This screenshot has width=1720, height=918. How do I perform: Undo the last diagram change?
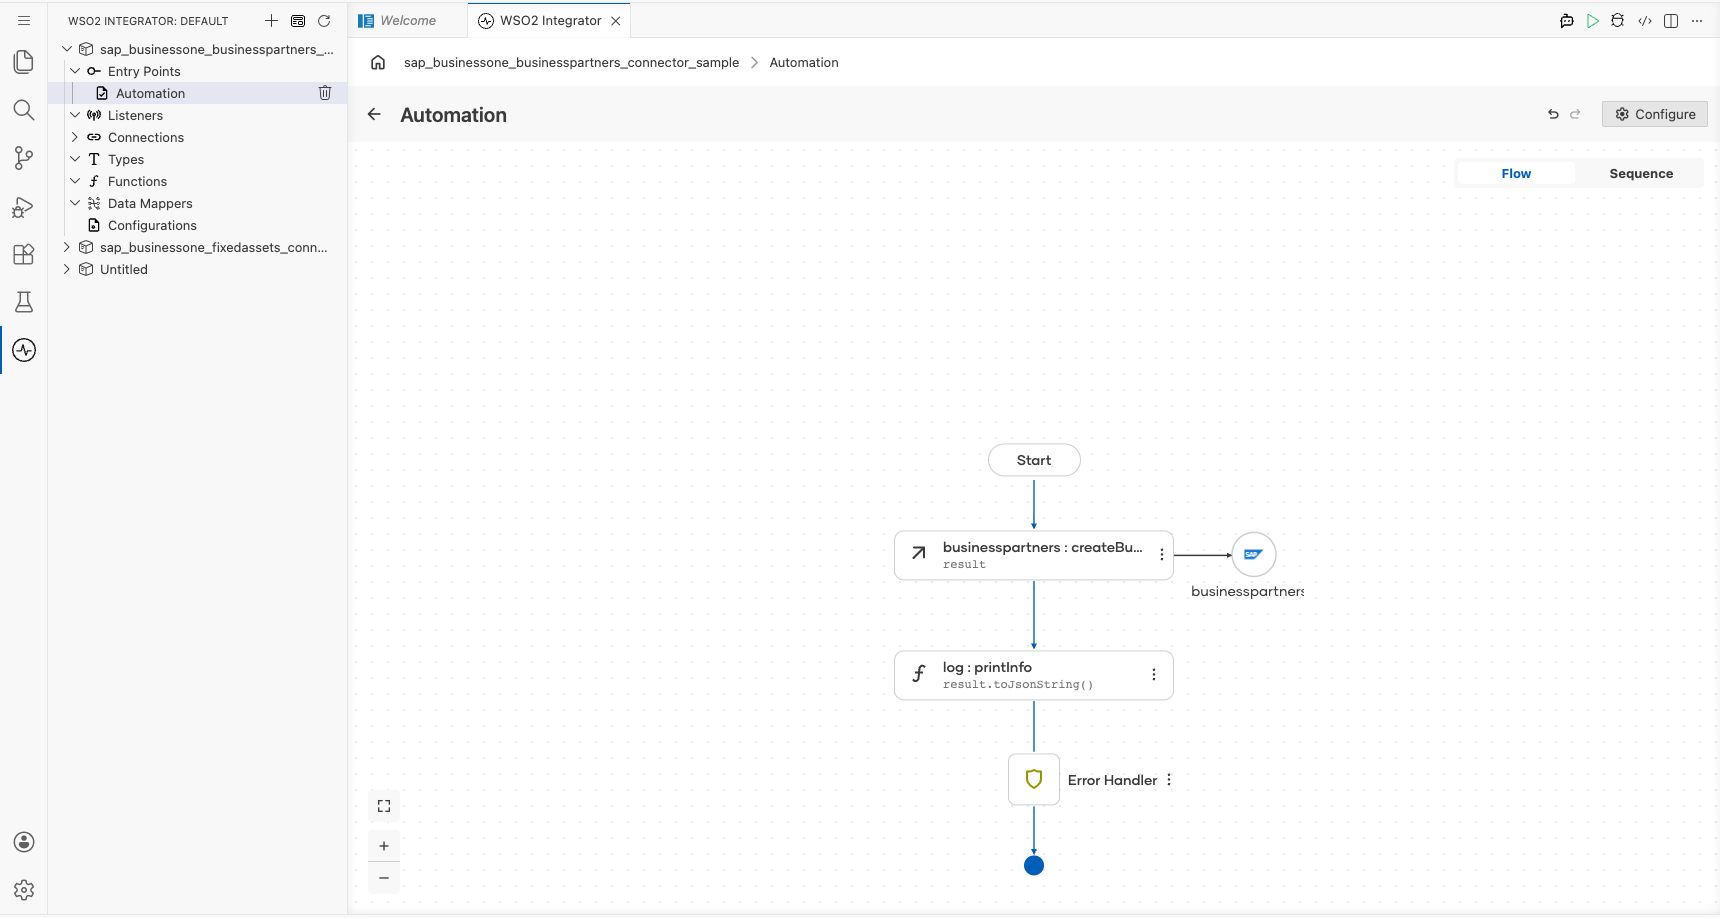1553,114
